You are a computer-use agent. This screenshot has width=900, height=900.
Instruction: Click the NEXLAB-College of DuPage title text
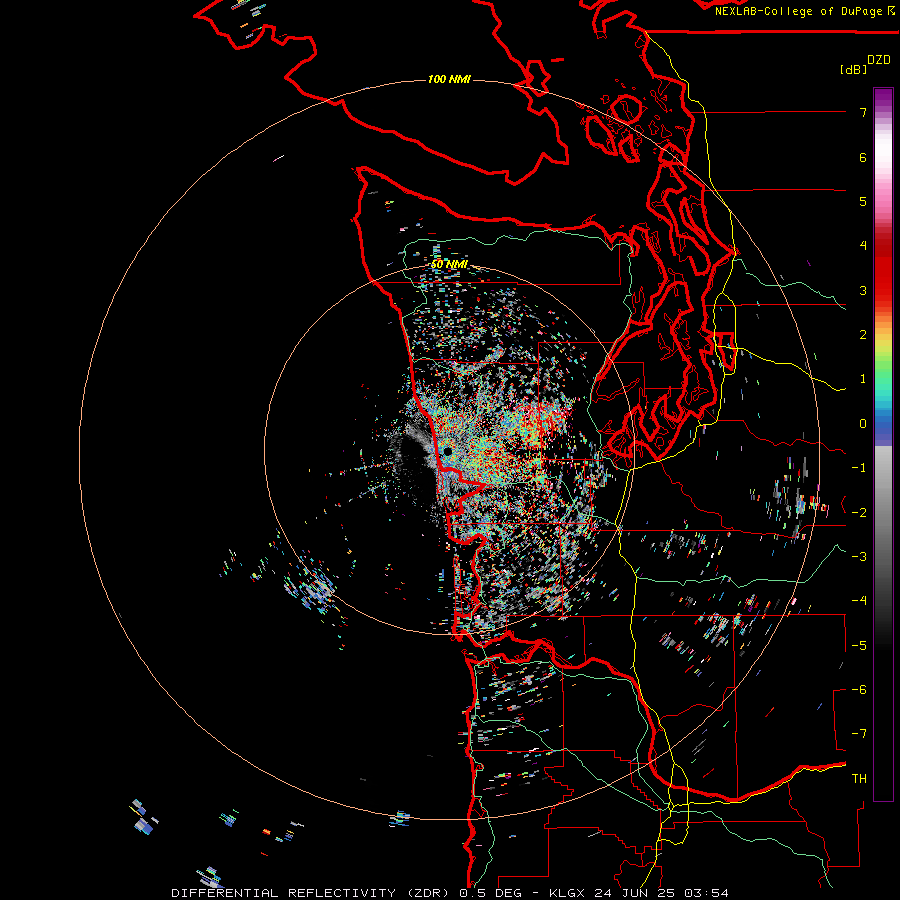[x=798, y=11]
